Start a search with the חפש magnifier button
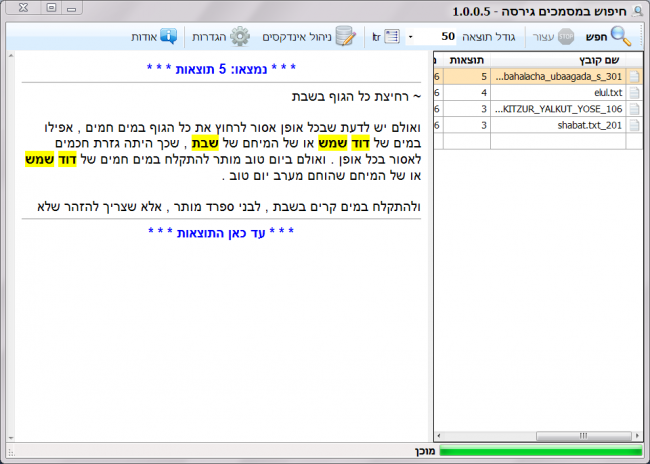 [609, 36]
